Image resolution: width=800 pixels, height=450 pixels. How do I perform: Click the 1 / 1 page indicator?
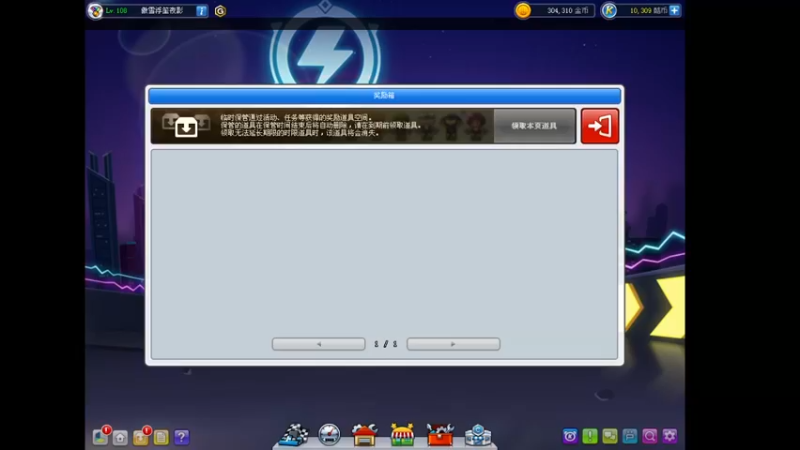click(386, 344)
